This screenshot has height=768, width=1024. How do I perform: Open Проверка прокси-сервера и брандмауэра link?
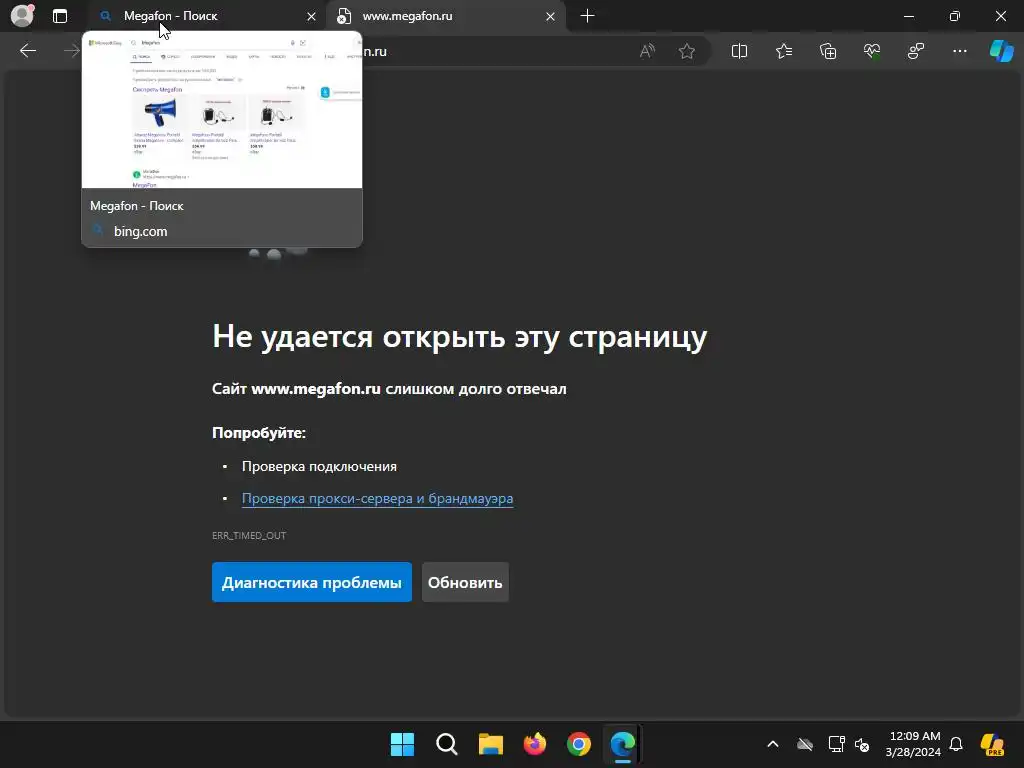(x=377, y=498)
